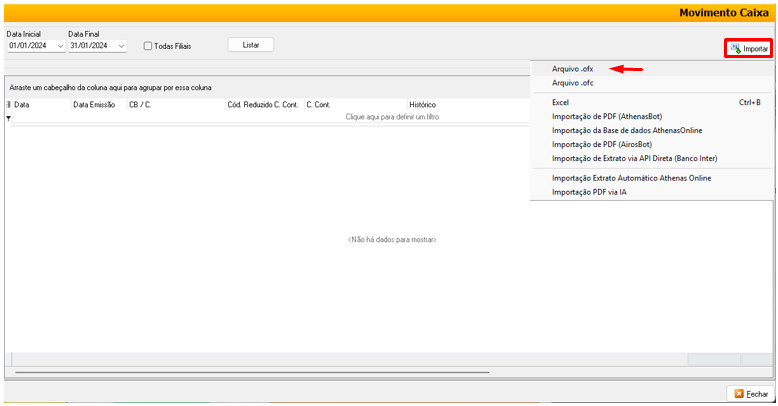Select Arquivo .ofc import option
This screenshot has height=406, width=778.
(x=571, y=83)
